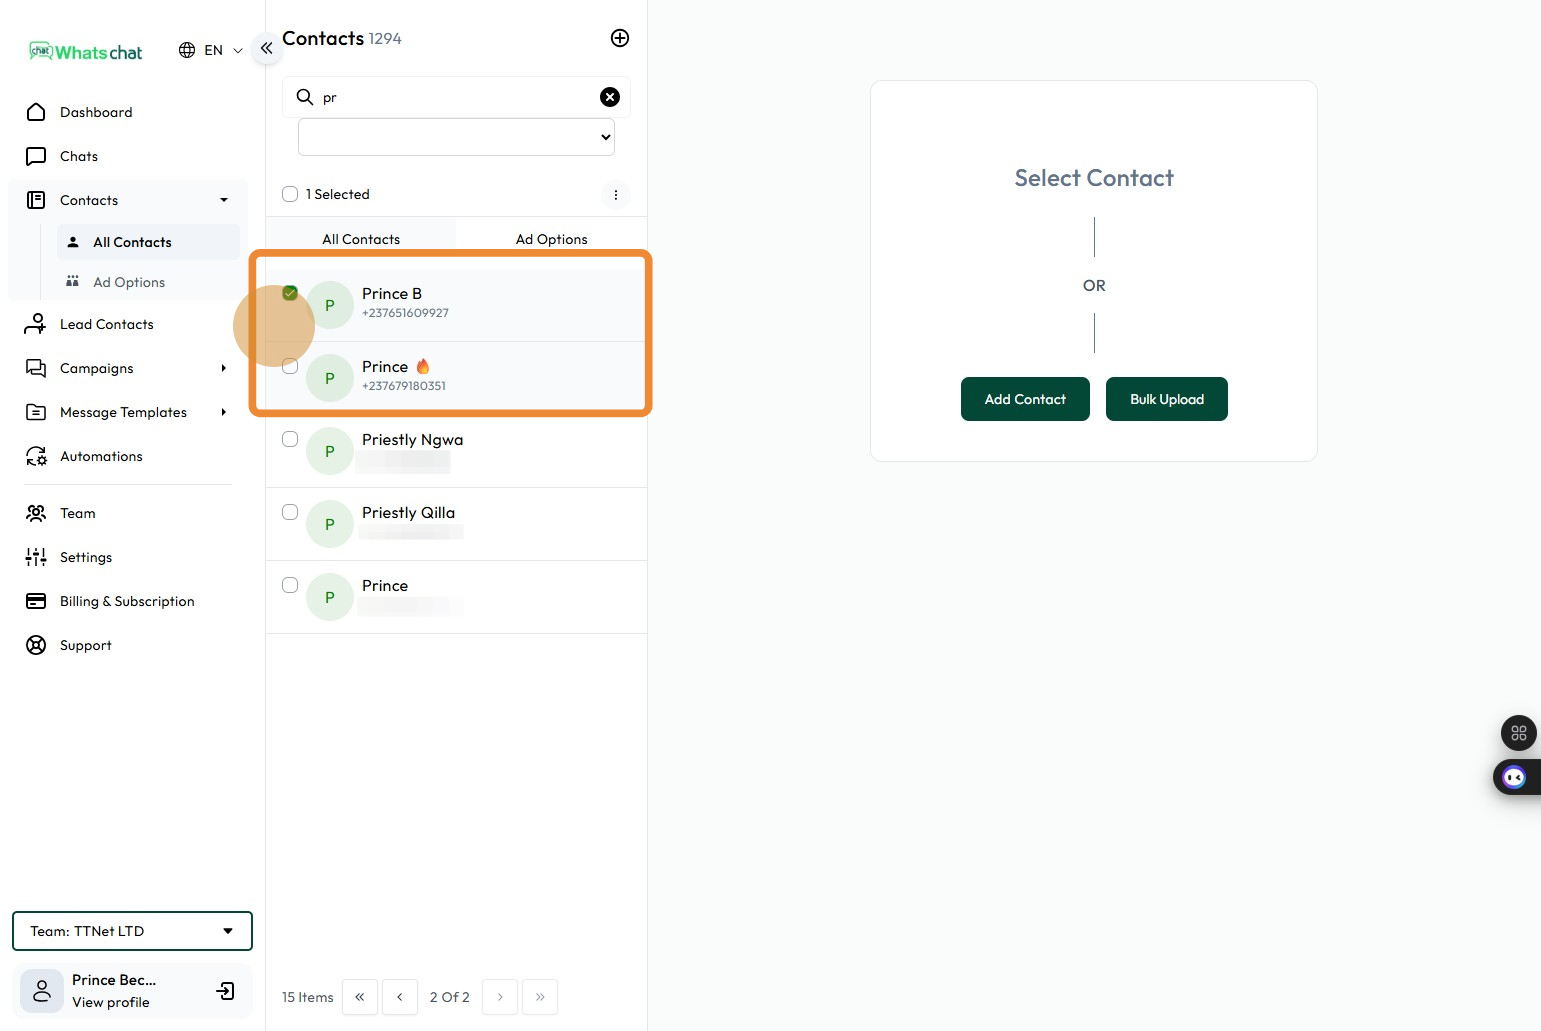The height and width of the screenshot is (1031, 1541).
Task: Click the contact search input field
Action: pyautogui.click(x=455, y=97)
